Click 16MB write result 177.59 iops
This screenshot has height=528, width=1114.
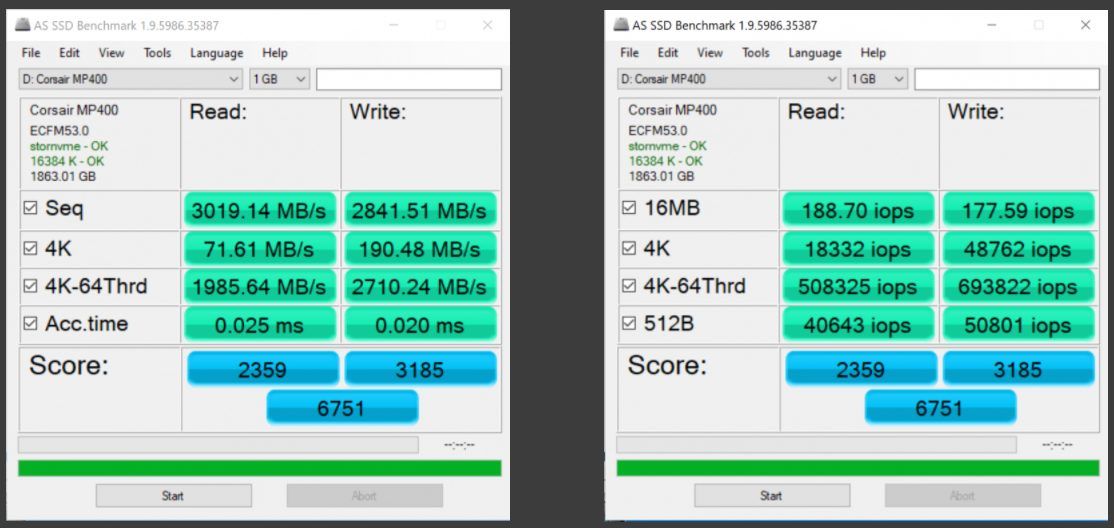(x=1018, y=210)
